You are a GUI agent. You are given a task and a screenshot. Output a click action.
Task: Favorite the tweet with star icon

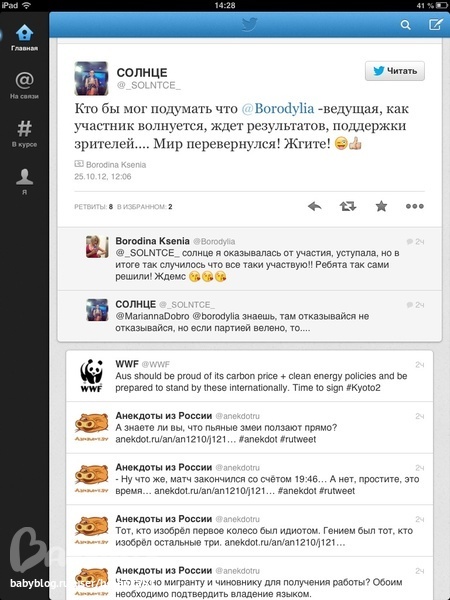[381, 207]
